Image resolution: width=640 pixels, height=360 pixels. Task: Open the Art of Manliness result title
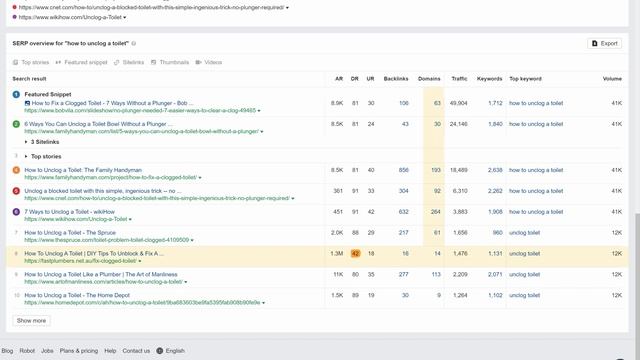pos(101,274)
